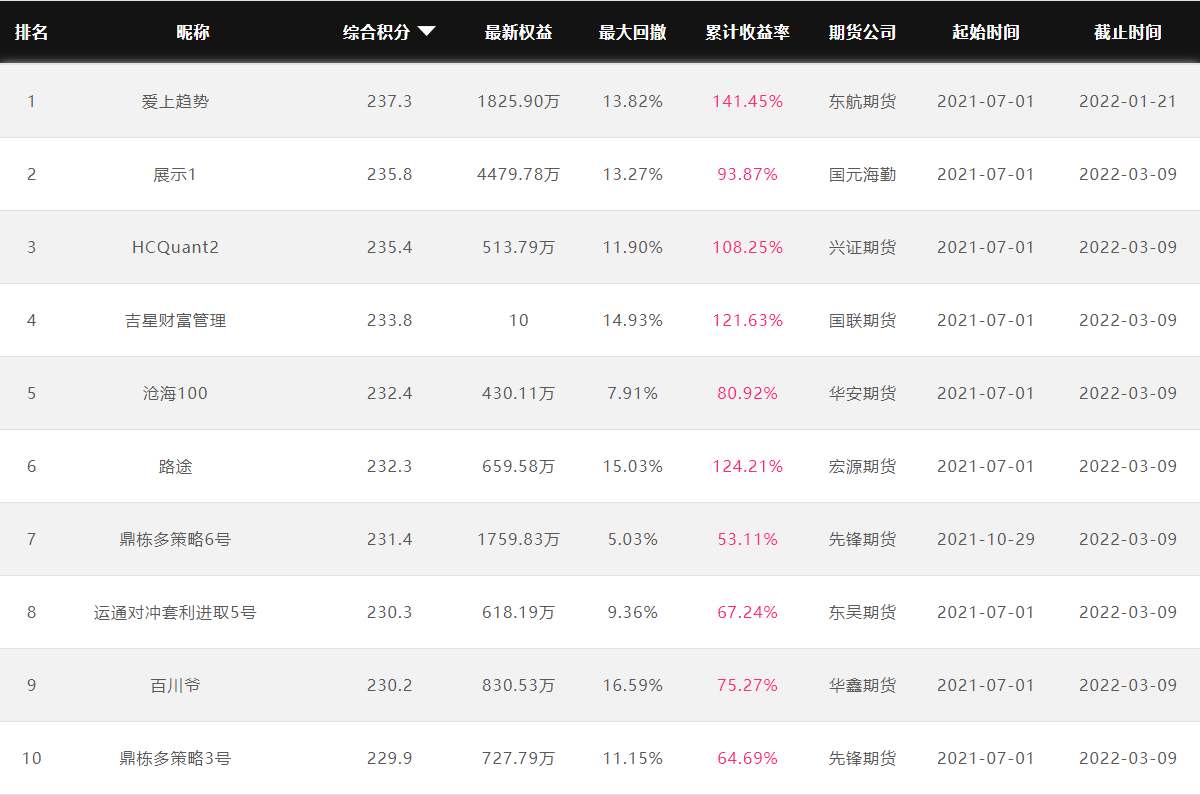
Task: Click the 宏源期货 company cell
Action: pos(862,466)
